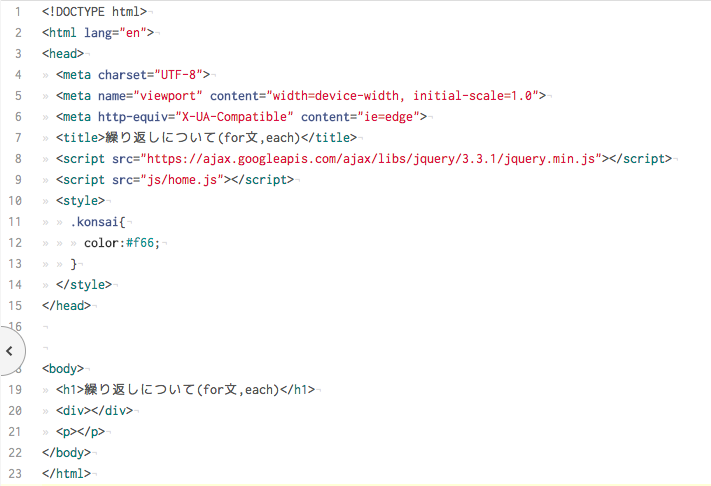The height and width of the screenshot is (486, 711).
Task: Click the opening <style> tag
Action: [80, 200]
